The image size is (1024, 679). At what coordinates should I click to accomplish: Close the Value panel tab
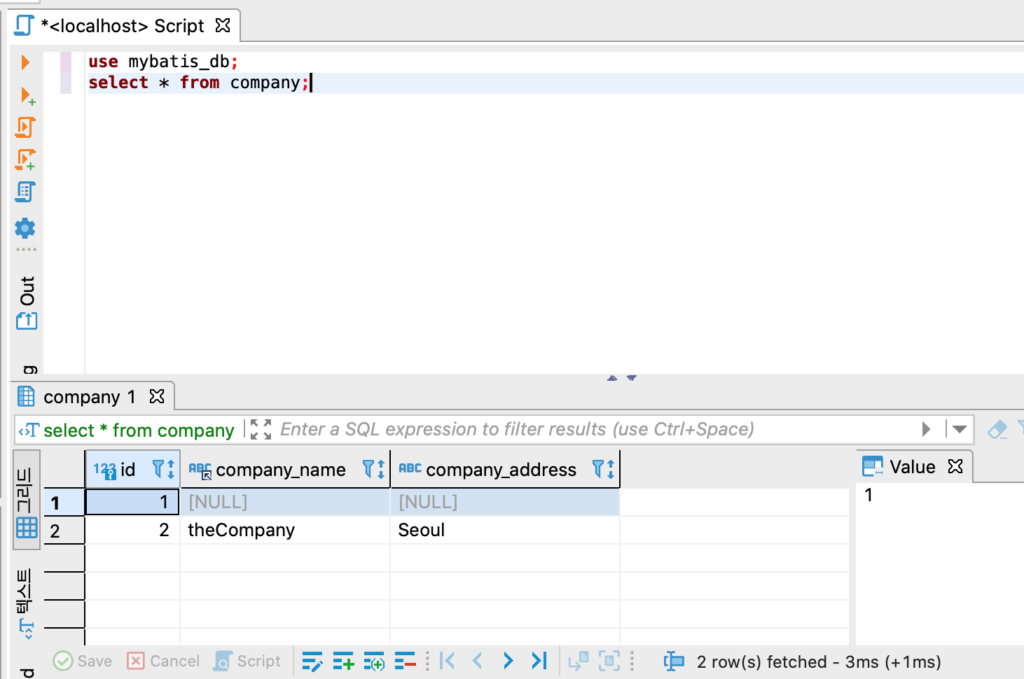coord(954,467)
